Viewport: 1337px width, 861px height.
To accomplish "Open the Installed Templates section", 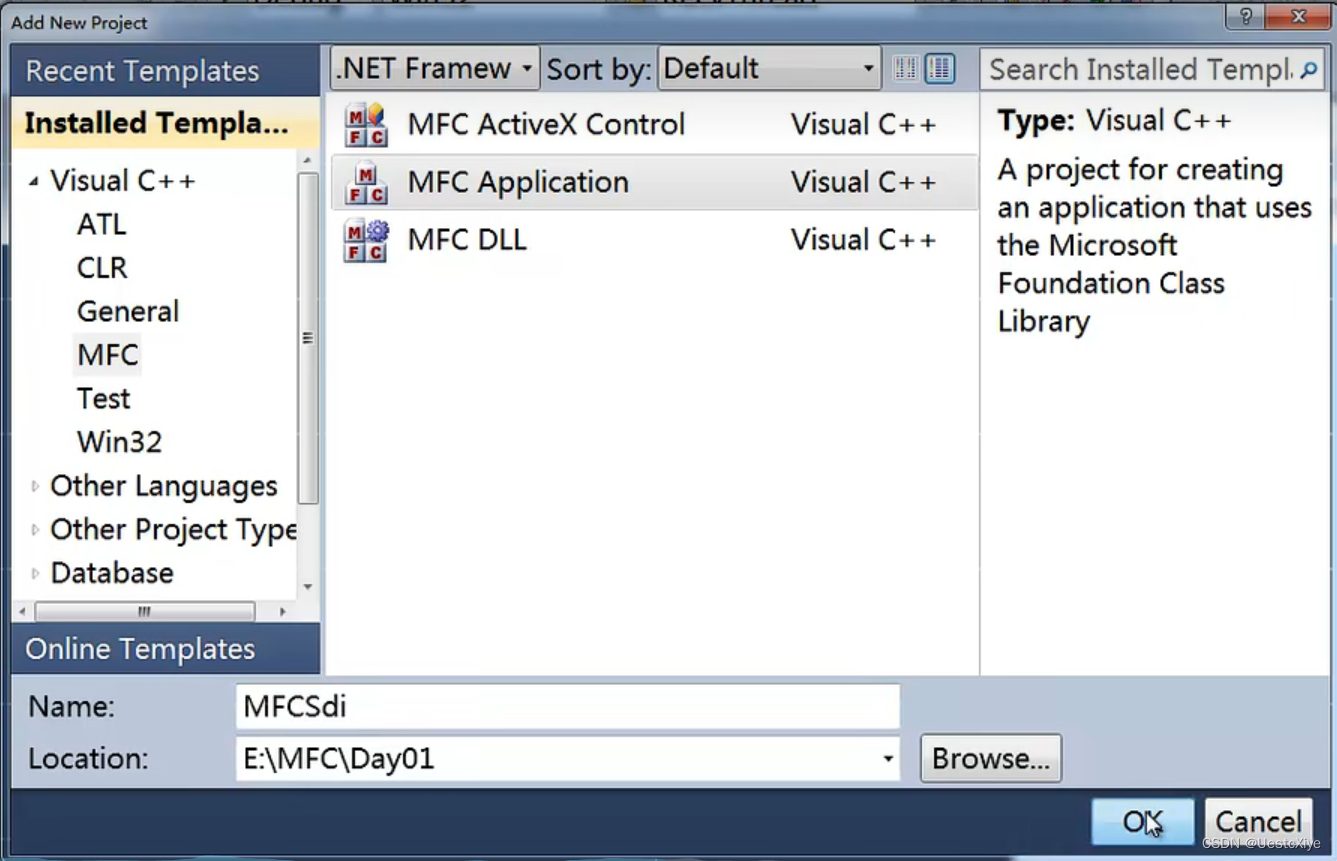I will point(166,123).
